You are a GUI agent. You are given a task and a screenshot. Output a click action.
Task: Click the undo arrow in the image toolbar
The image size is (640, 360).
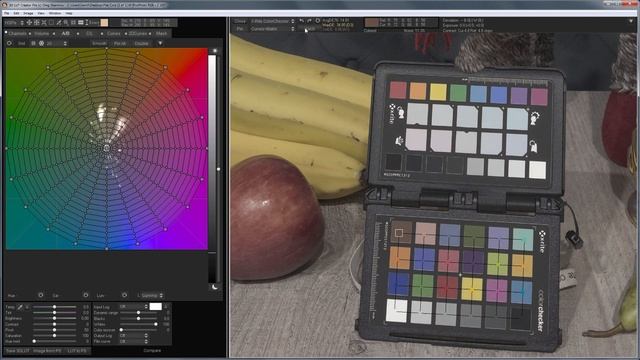(301, 21)
